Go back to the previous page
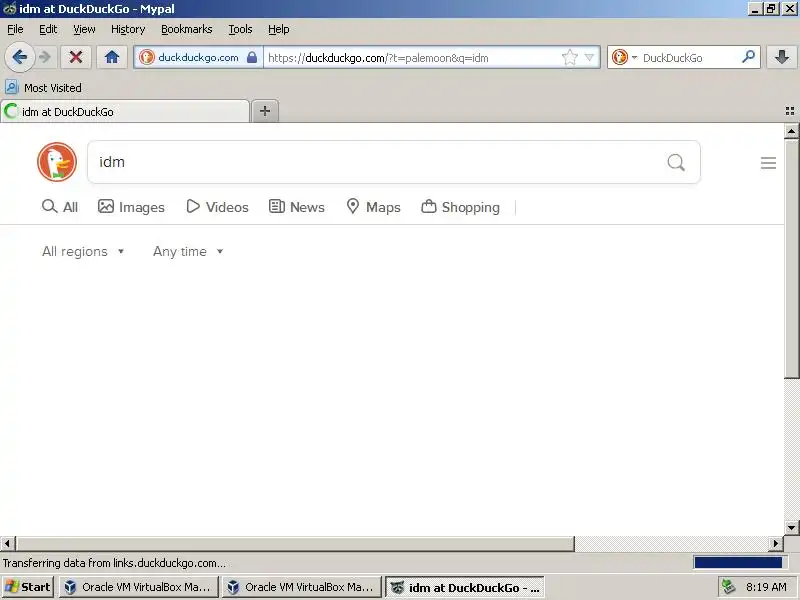The width and height of the screenshot is (800, 600). click(20, 57)
